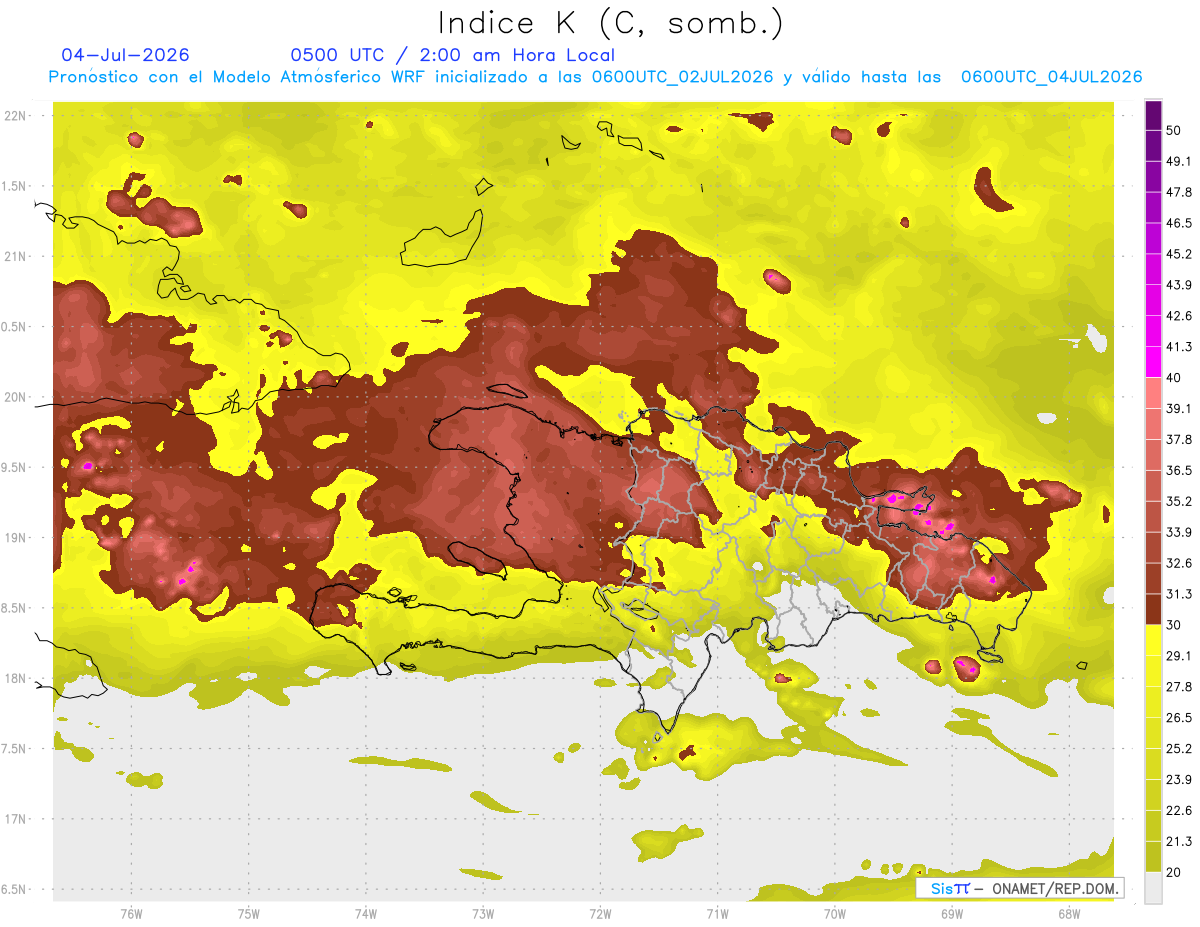Click legend value 27.8
Screen dimensions: 1200x927
point(1179,686)
